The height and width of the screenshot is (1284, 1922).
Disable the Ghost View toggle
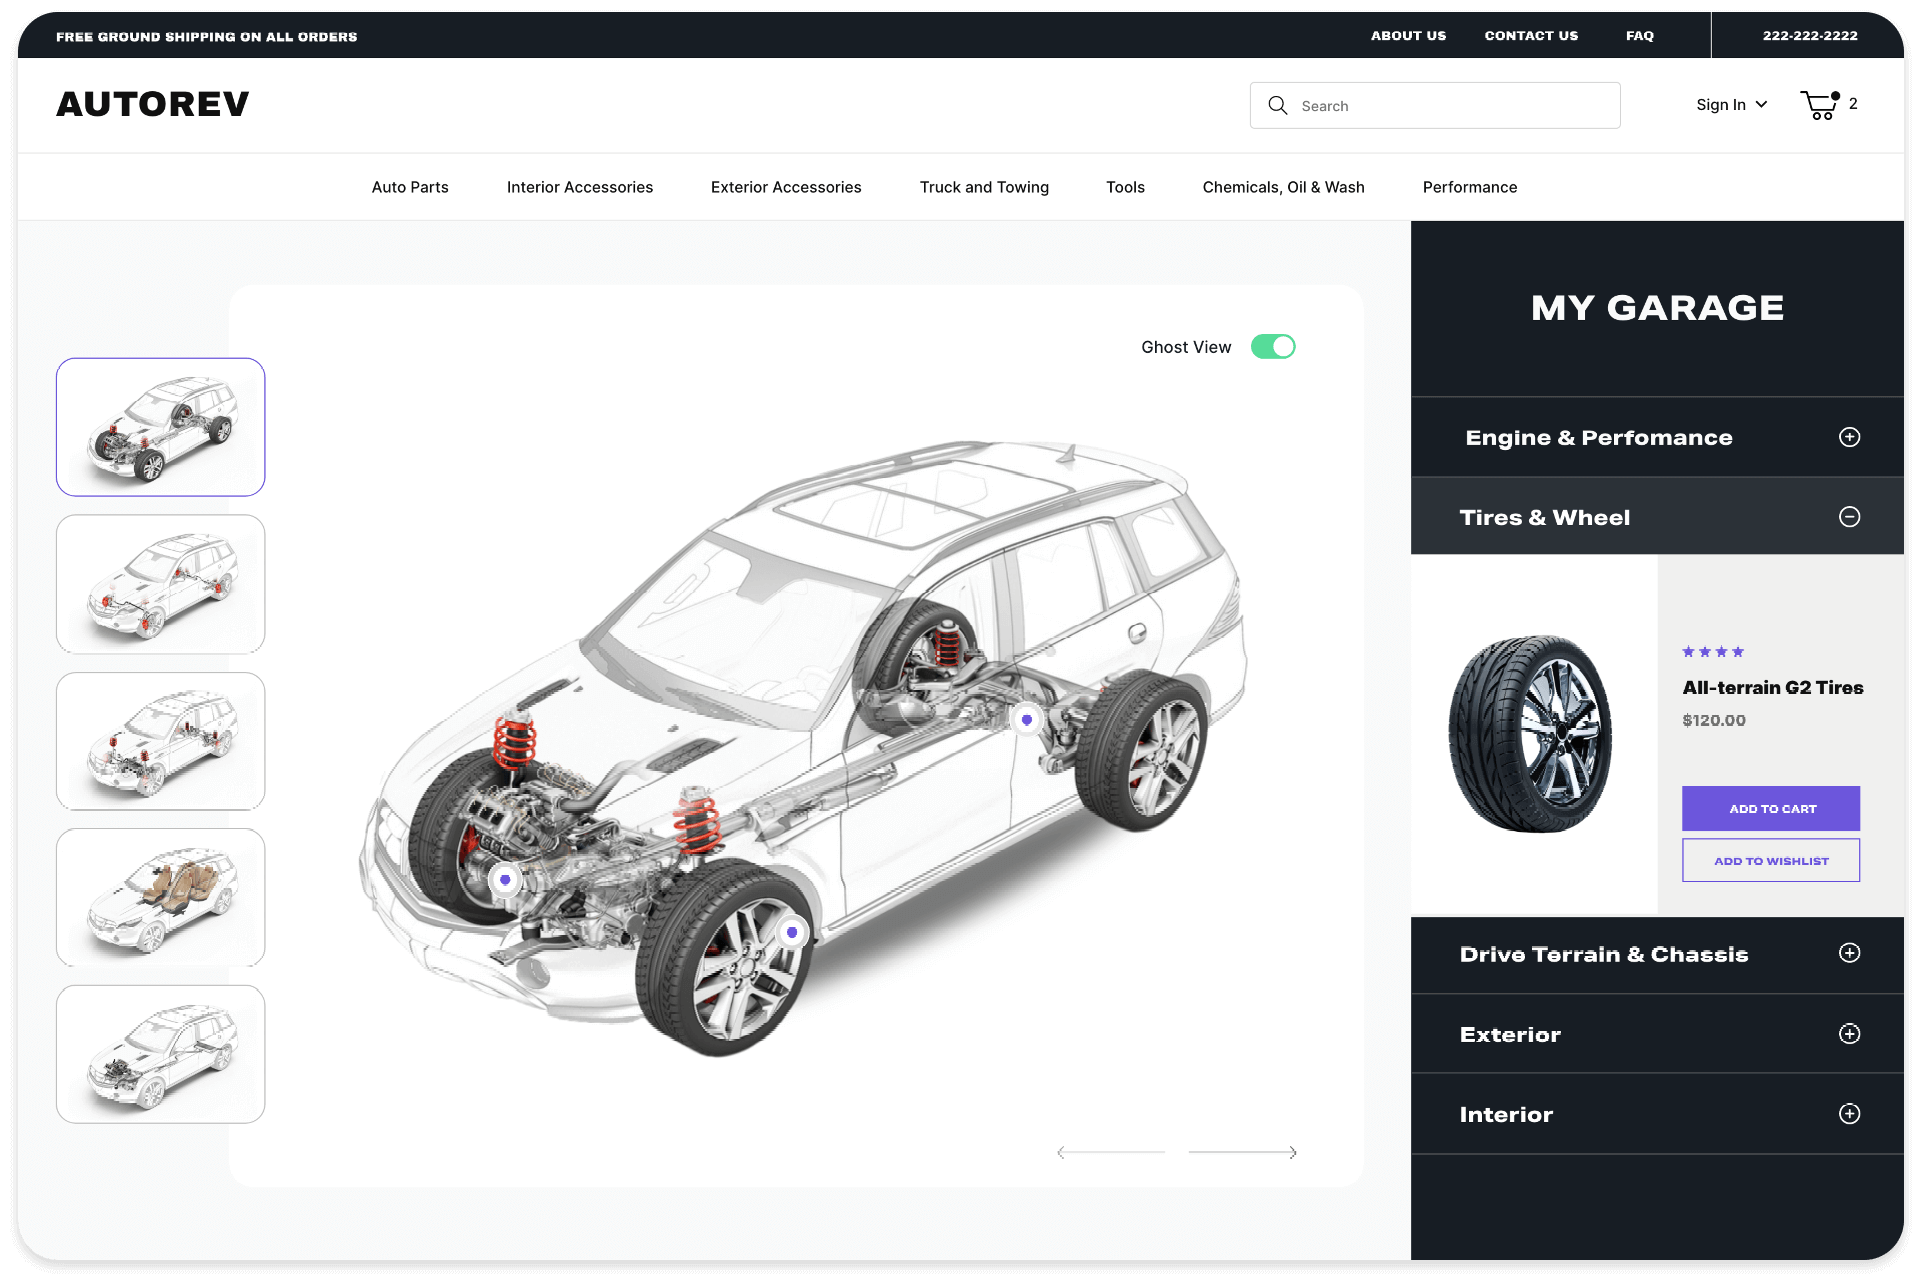pyautogui.click(x=1273, y=346)
